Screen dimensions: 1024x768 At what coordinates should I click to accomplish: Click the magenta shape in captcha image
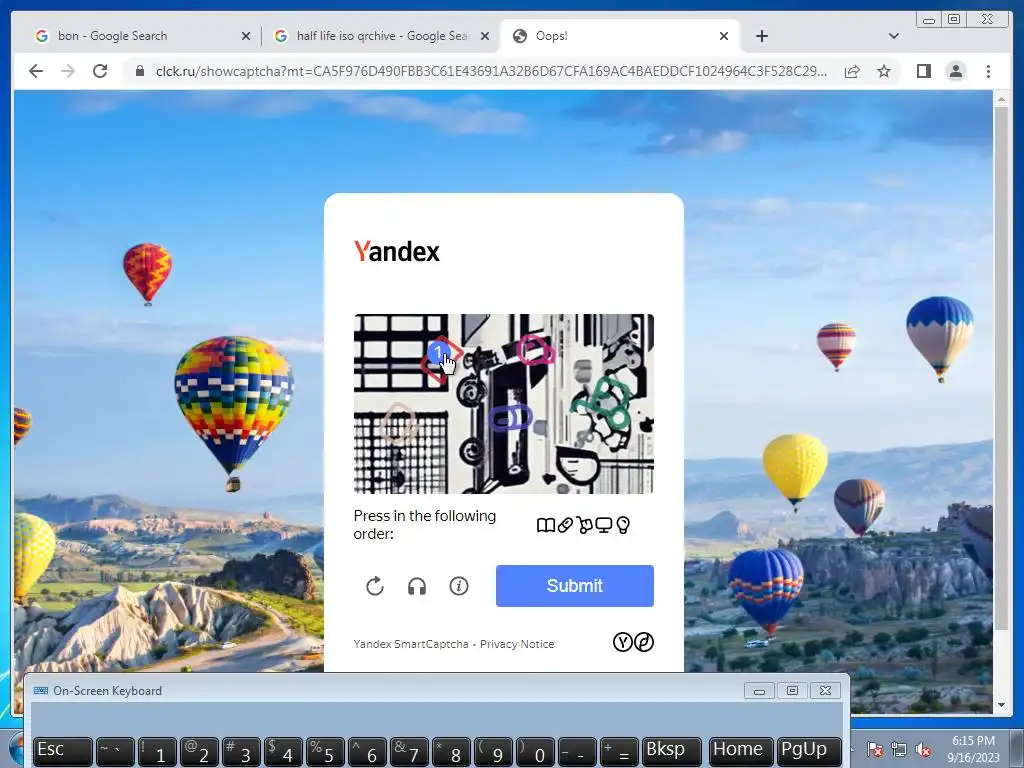(536, 351)
